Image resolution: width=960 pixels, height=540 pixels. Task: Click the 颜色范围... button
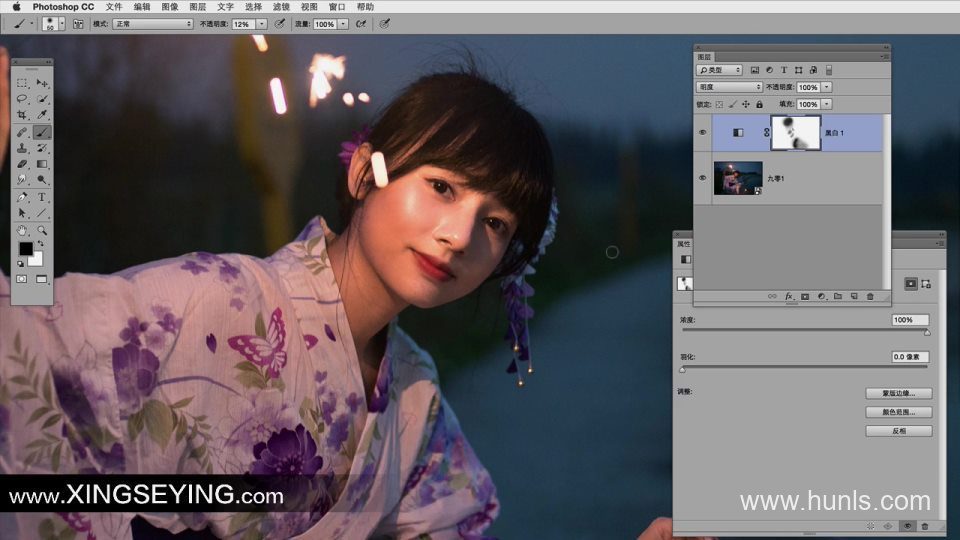tap(899, 412)
